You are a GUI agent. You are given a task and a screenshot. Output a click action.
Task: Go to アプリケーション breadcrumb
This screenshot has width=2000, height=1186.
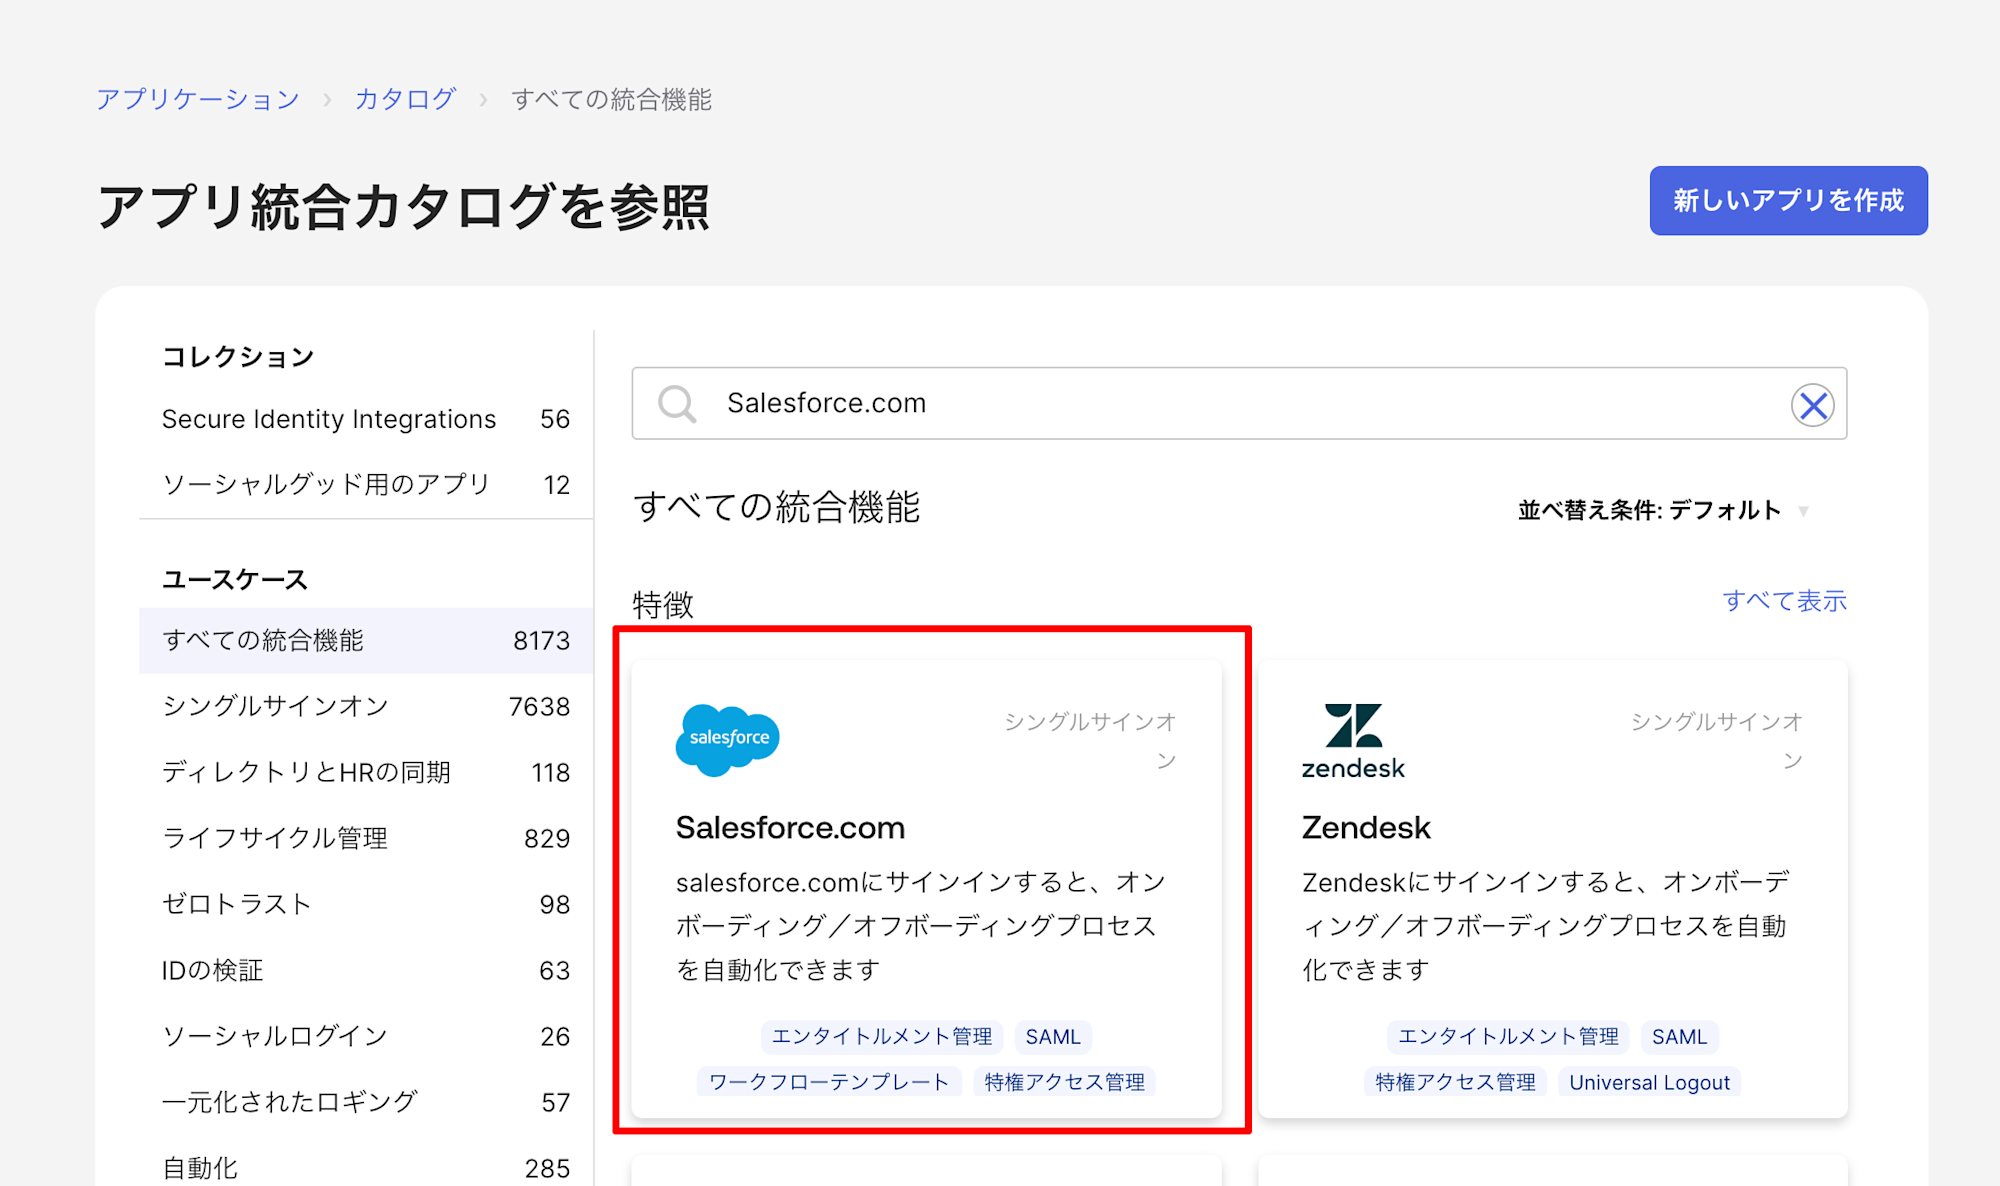point(198,99)
